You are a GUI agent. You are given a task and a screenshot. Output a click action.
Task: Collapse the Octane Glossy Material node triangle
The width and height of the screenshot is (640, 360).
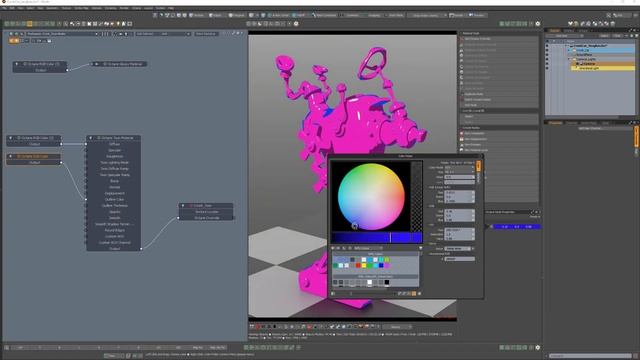97,64
